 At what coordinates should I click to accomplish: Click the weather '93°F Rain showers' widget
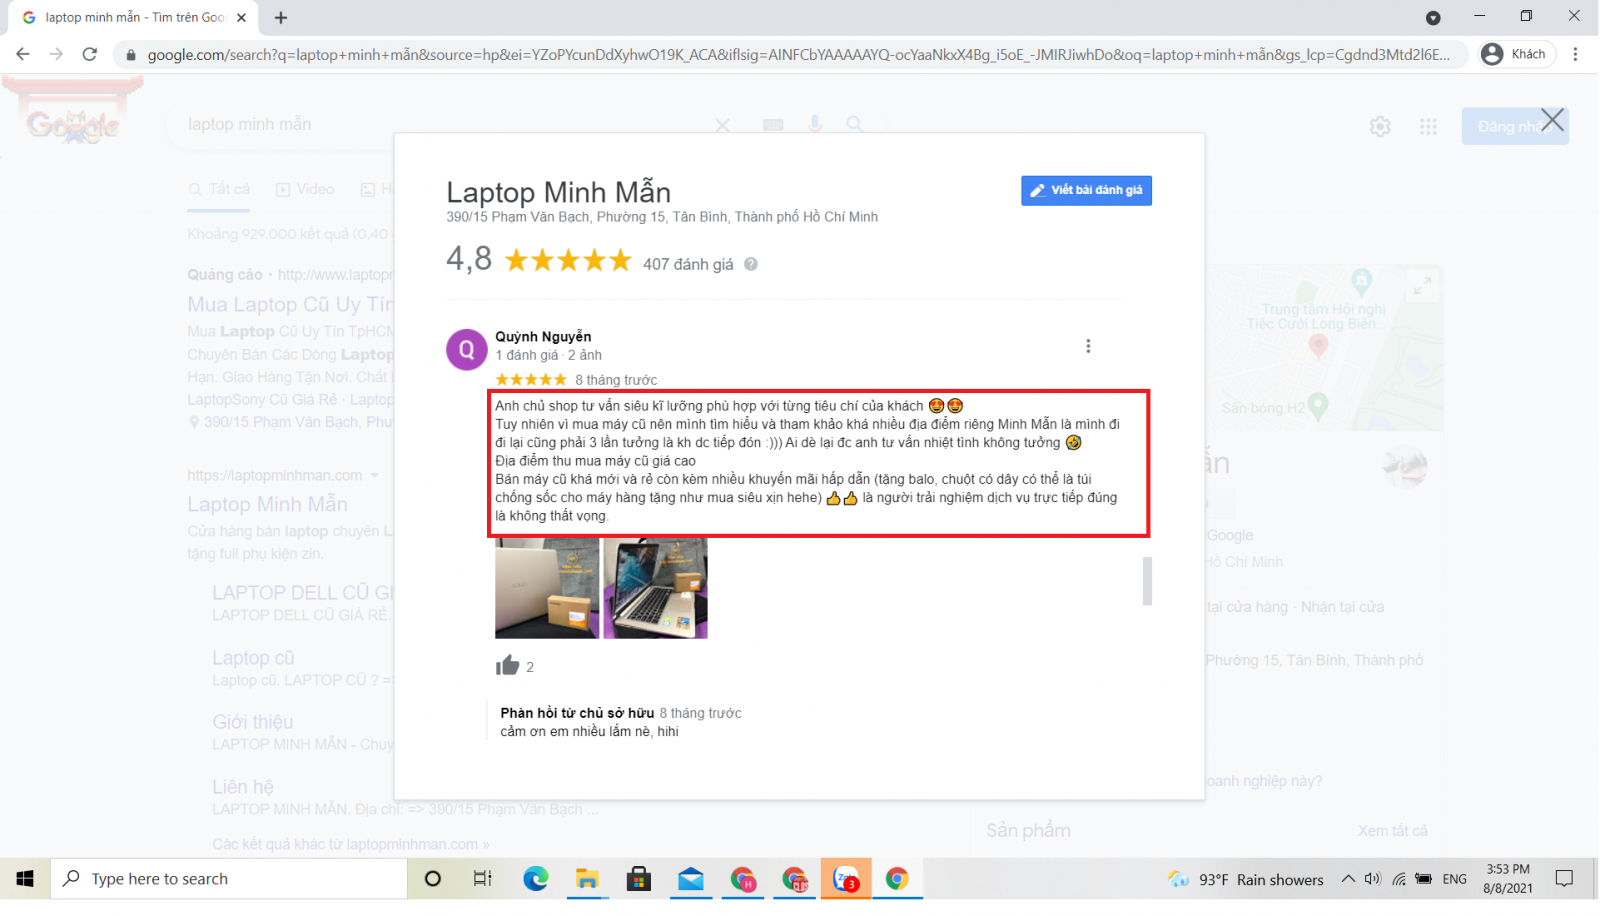[1246, 880]
